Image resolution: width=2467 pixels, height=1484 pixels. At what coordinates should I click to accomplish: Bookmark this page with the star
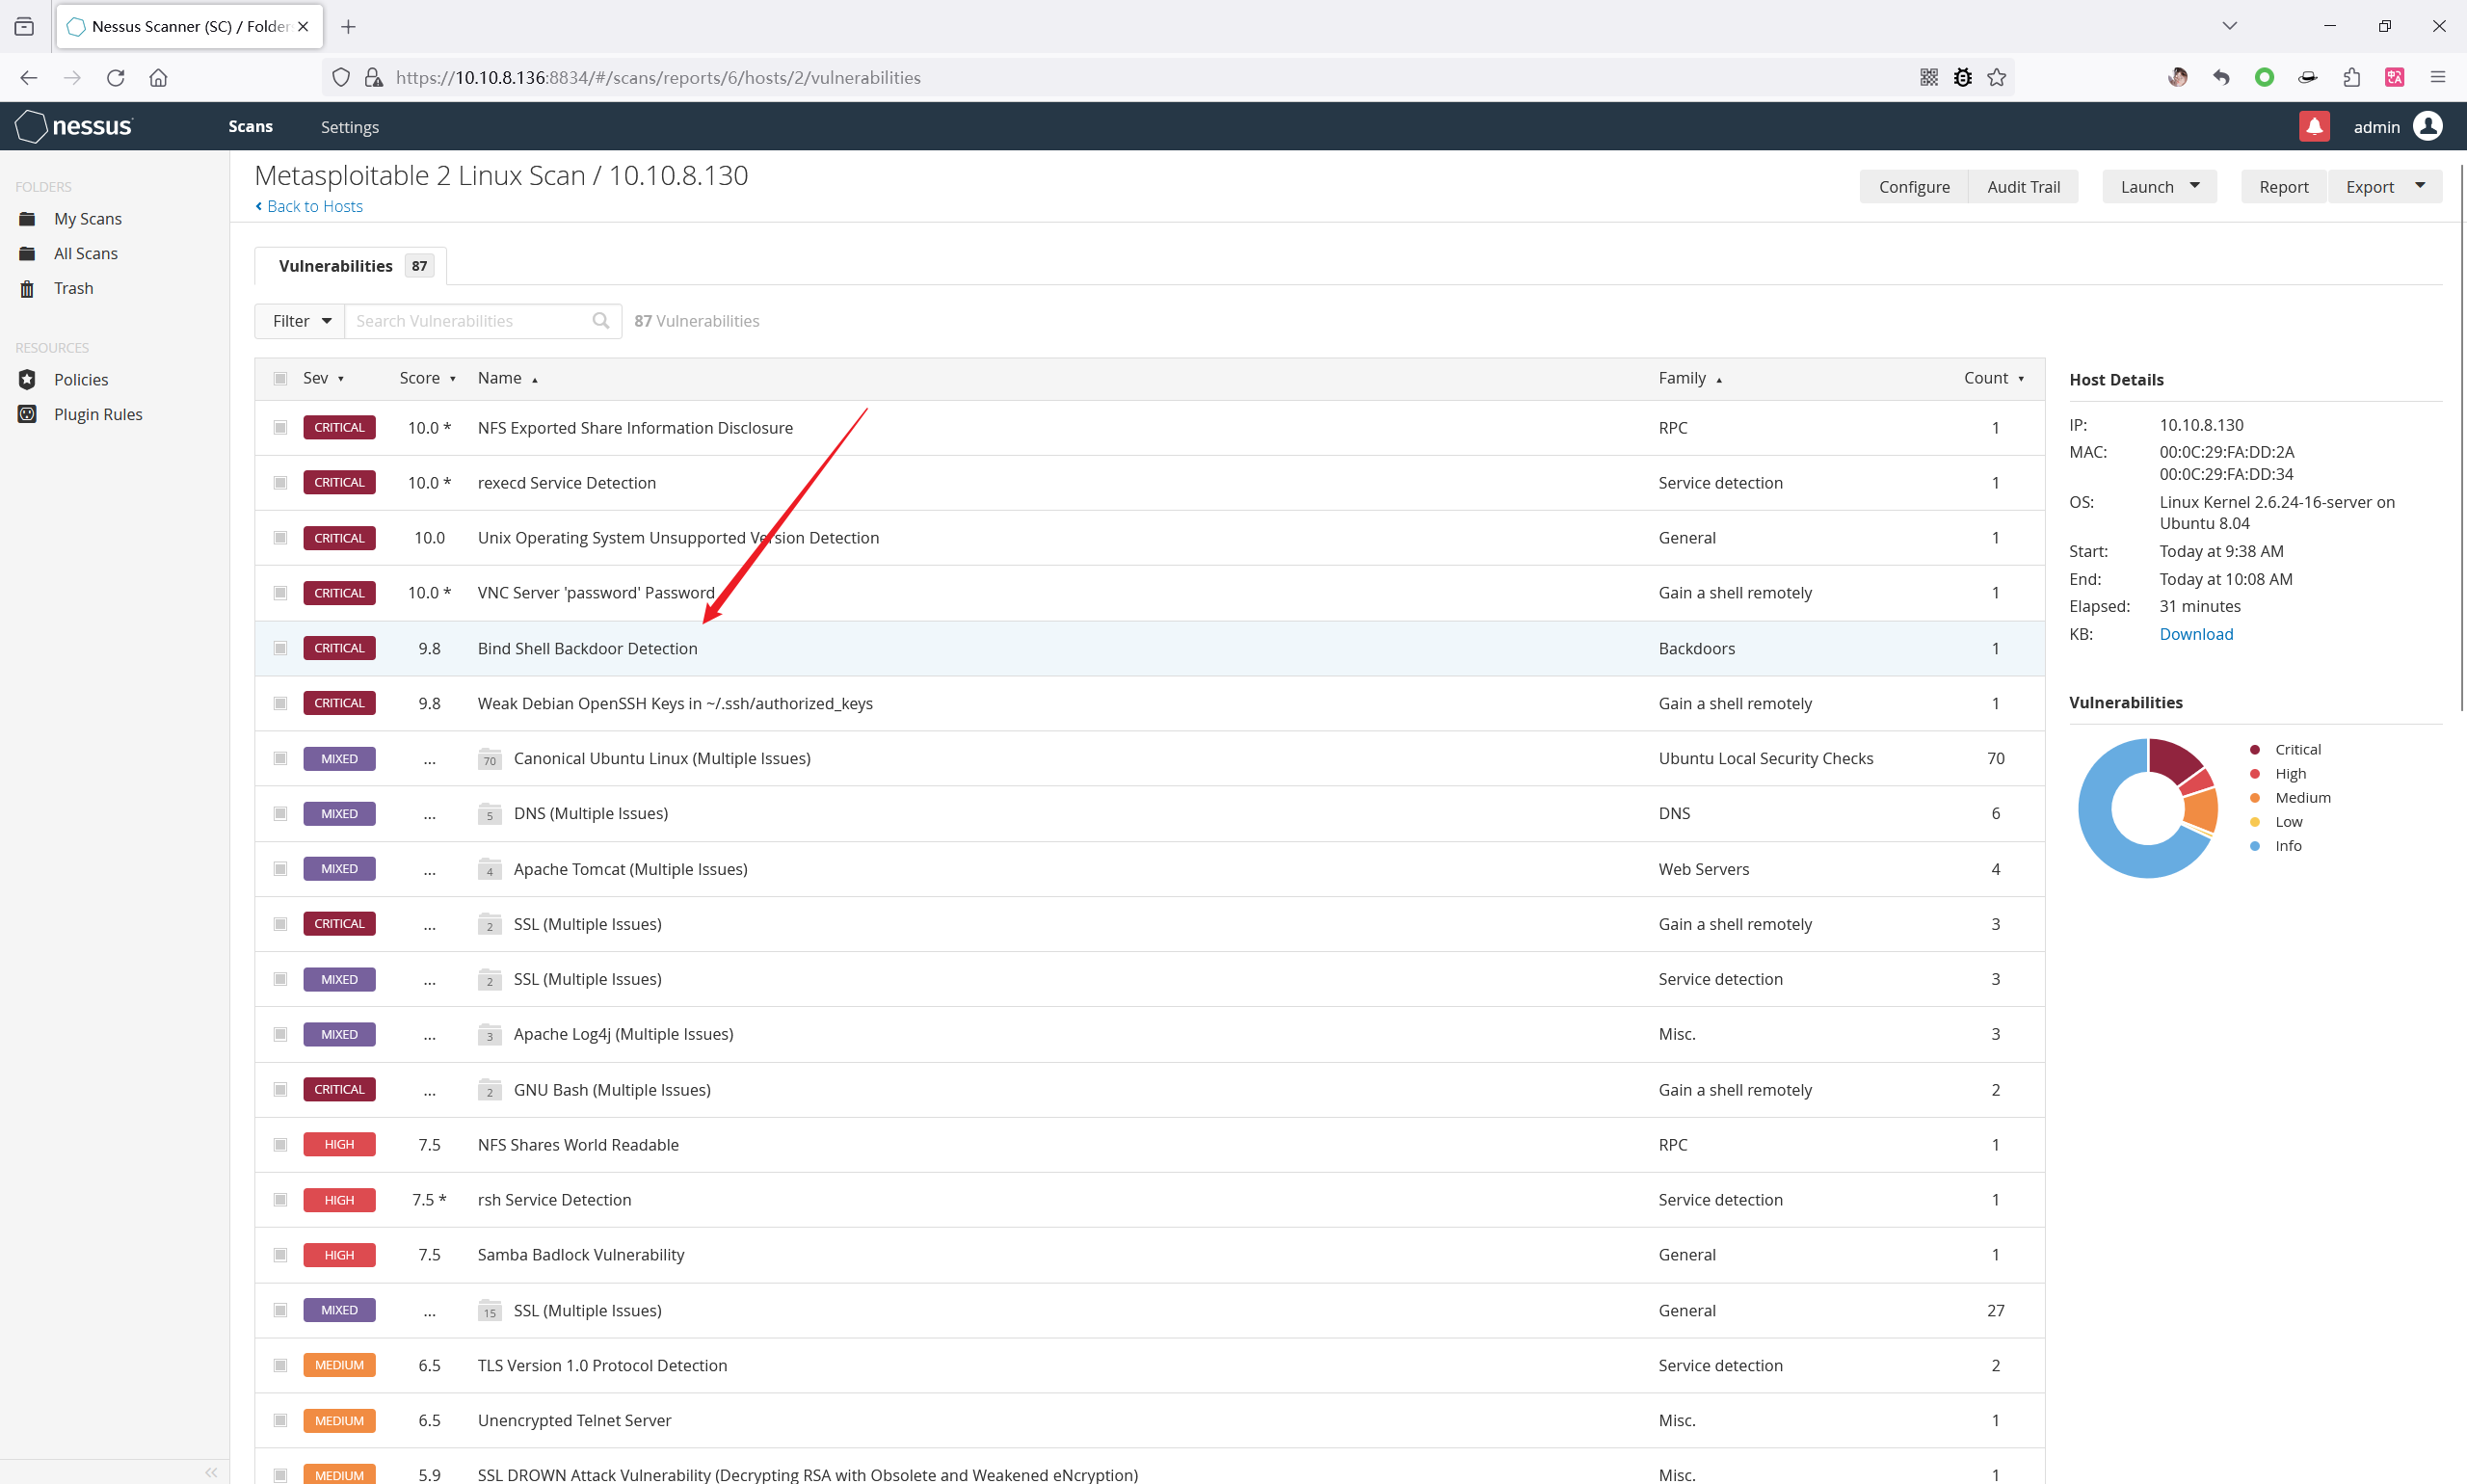point(1997,78)
